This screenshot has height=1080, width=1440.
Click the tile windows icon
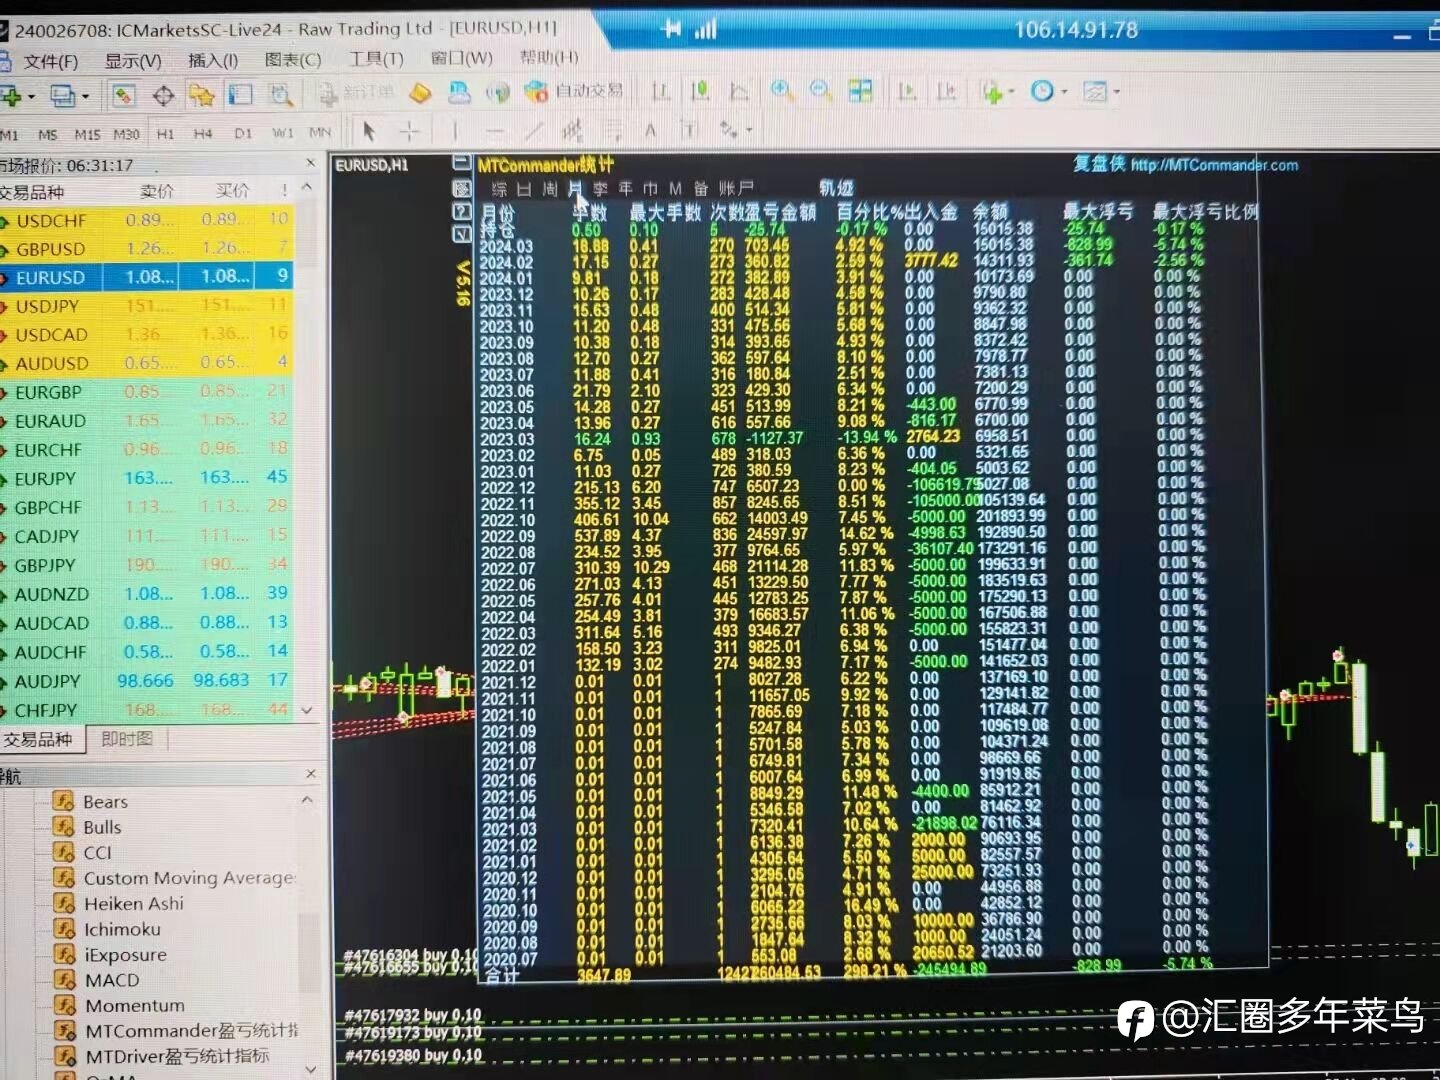click(860, 91)
